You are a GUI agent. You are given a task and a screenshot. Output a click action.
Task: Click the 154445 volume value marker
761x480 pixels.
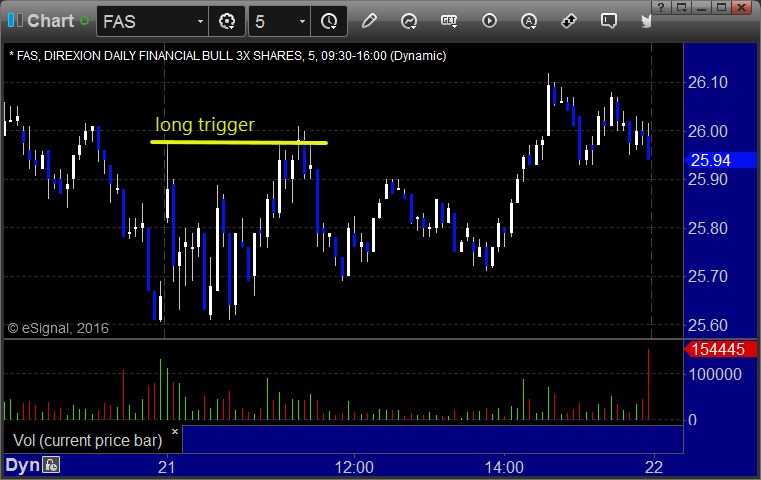[x=720, y=349]
